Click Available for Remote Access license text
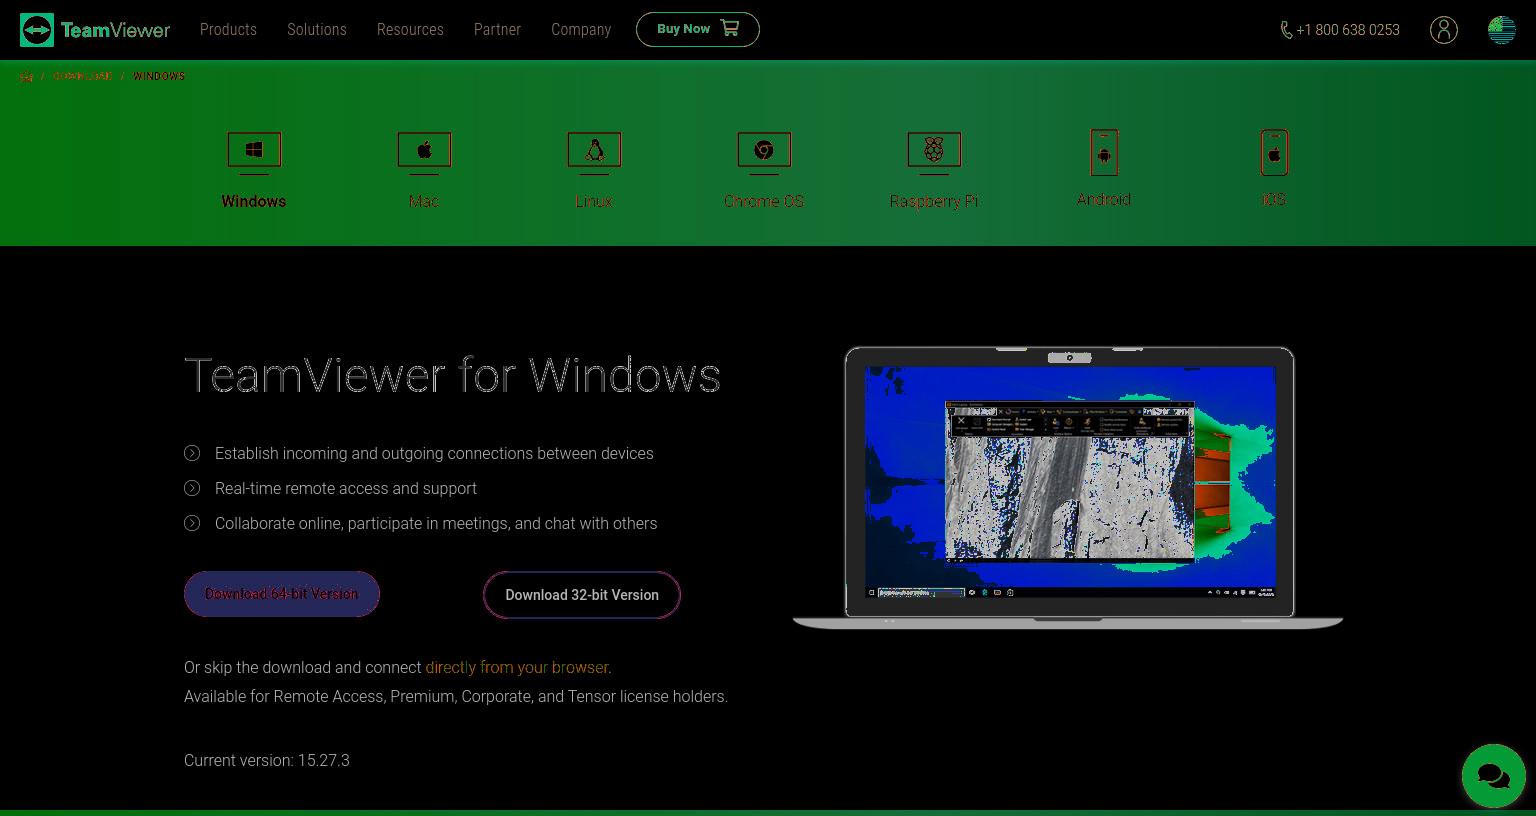This screenshot has height=816, width=1536. pos(456,696)
